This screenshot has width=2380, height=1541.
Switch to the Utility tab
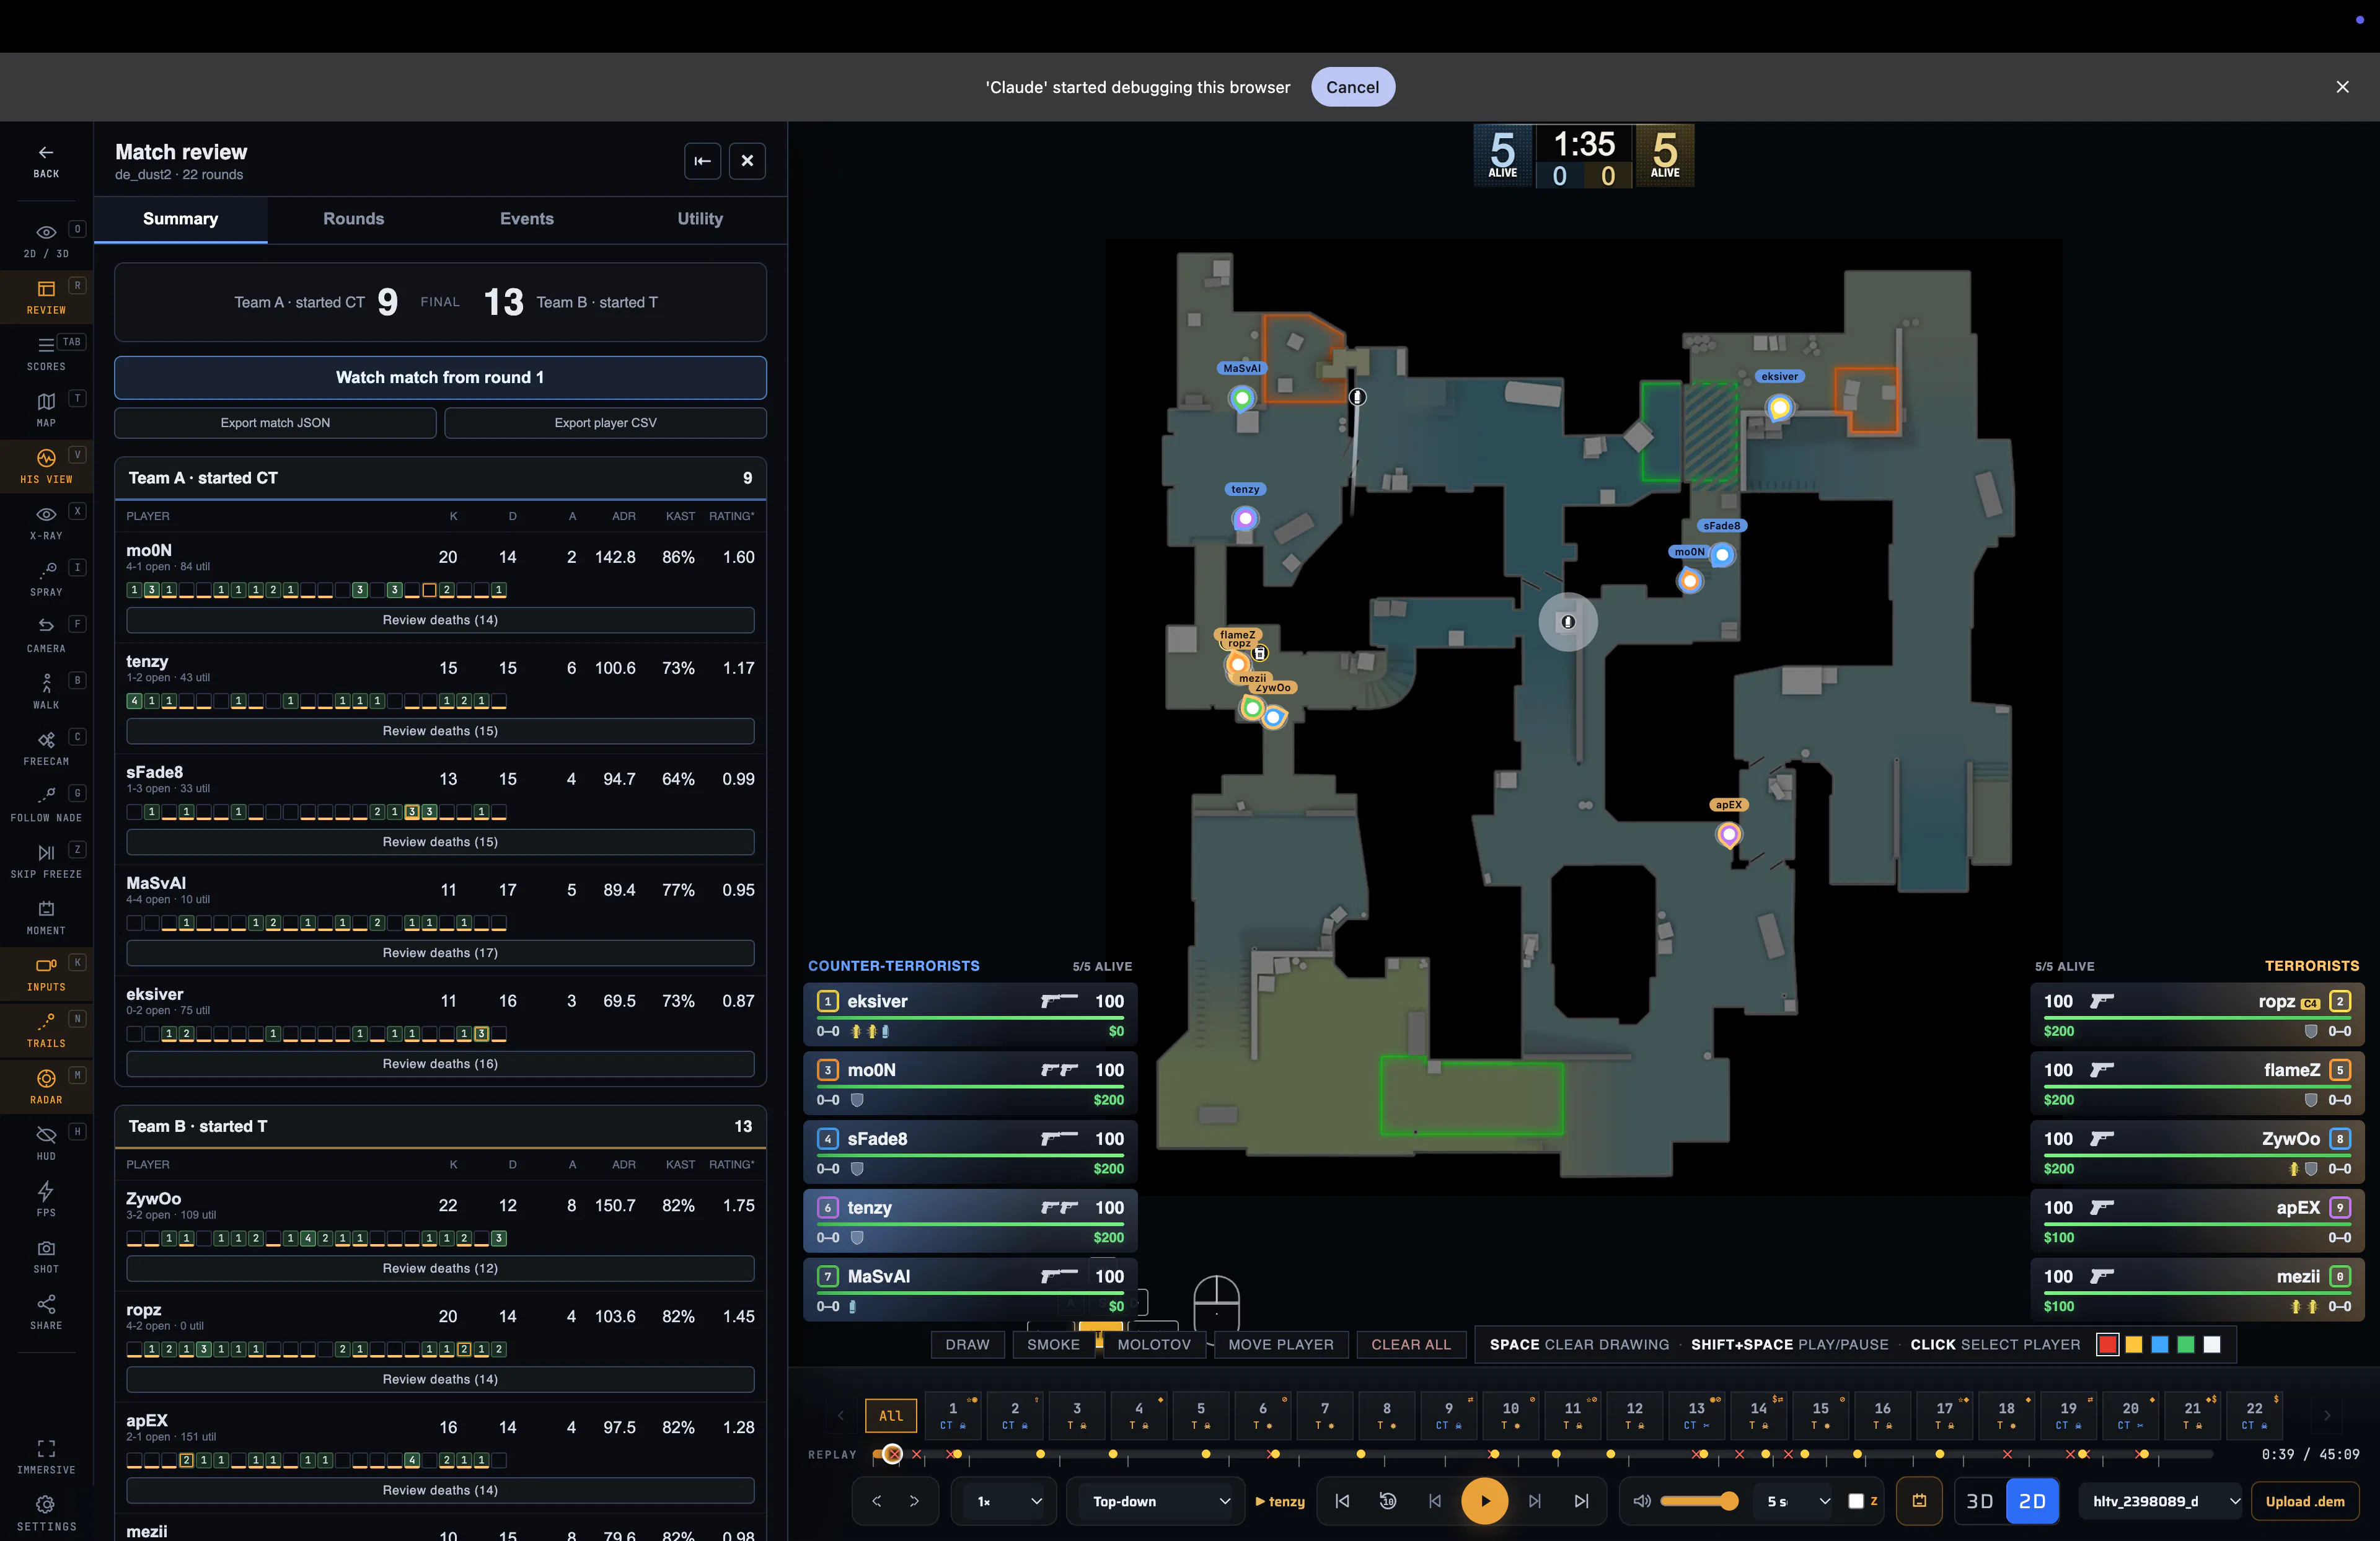coord(700,219)
